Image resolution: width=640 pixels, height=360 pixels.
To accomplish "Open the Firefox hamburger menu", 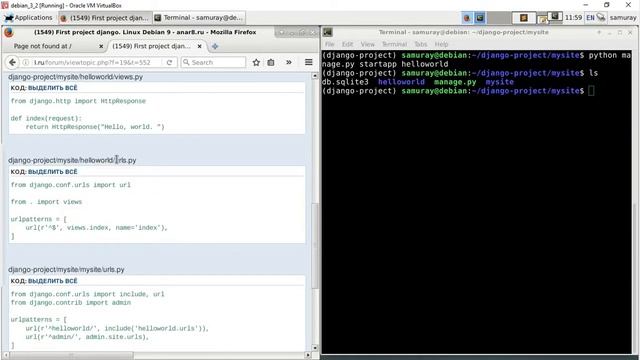I will 309,62.
